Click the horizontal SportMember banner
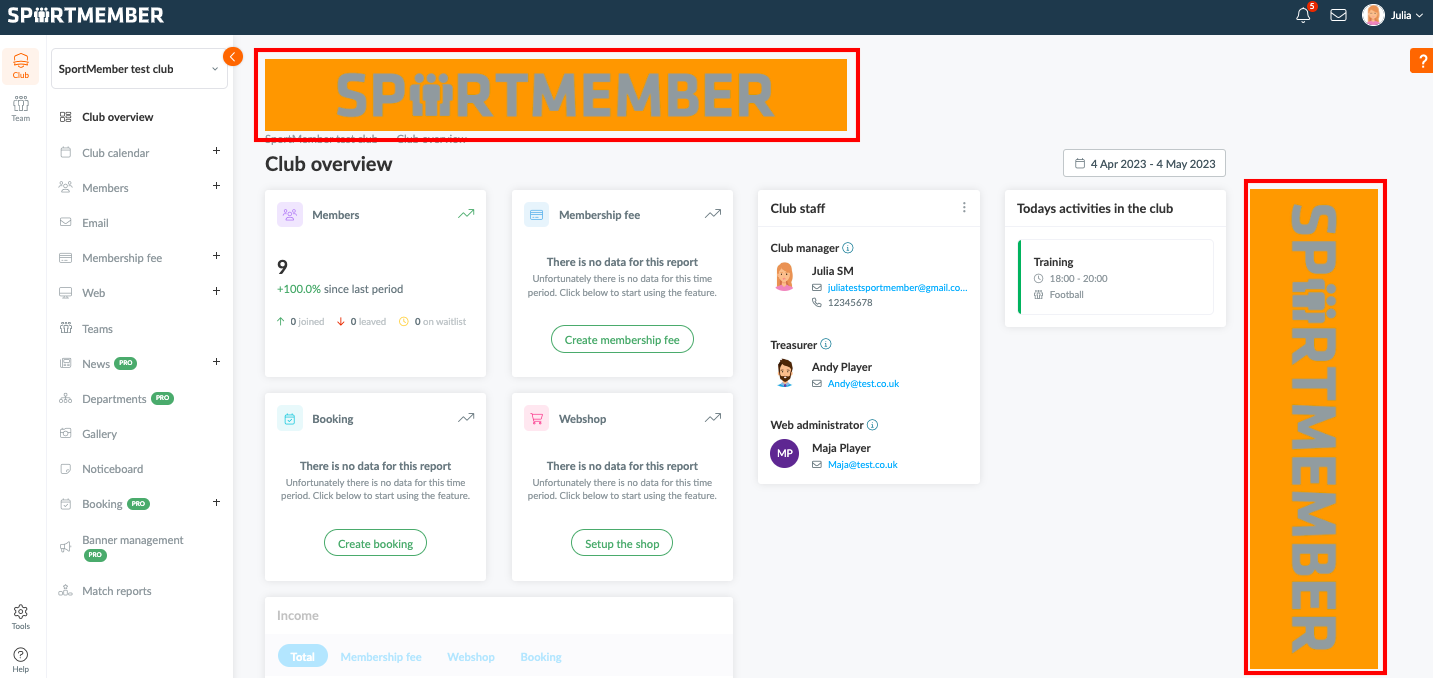This screenshot has width=1433, height=678. 556,95
